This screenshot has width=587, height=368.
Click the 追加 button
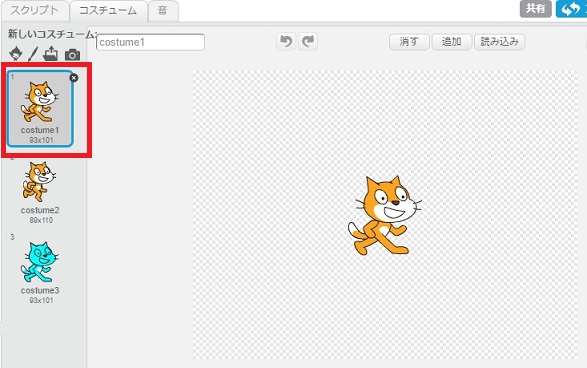click(451, 42)
